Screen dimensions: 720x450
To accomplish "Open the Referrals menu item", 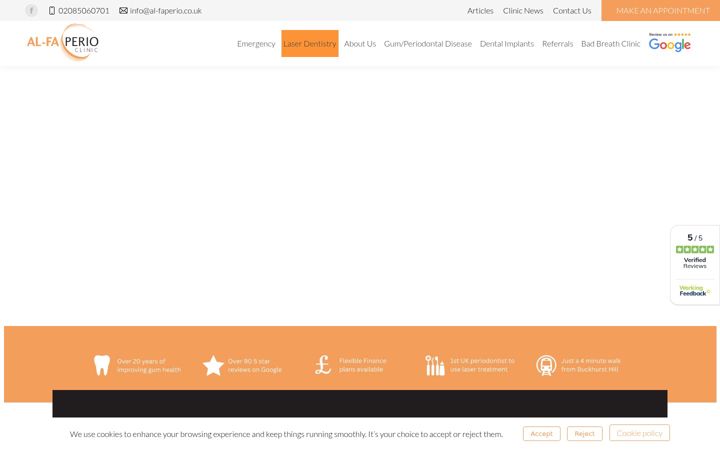I will [557, 44].
